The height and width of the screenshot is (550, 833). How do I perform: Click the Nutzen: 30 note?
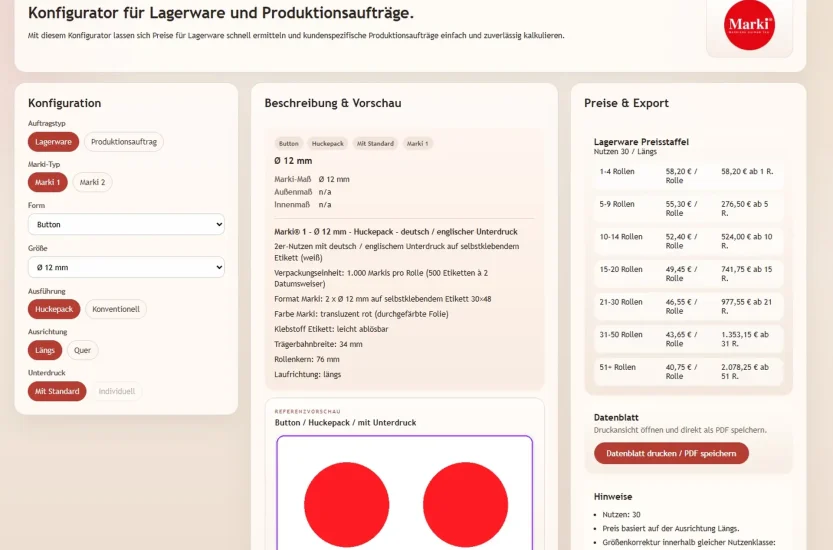click(622, 515)
